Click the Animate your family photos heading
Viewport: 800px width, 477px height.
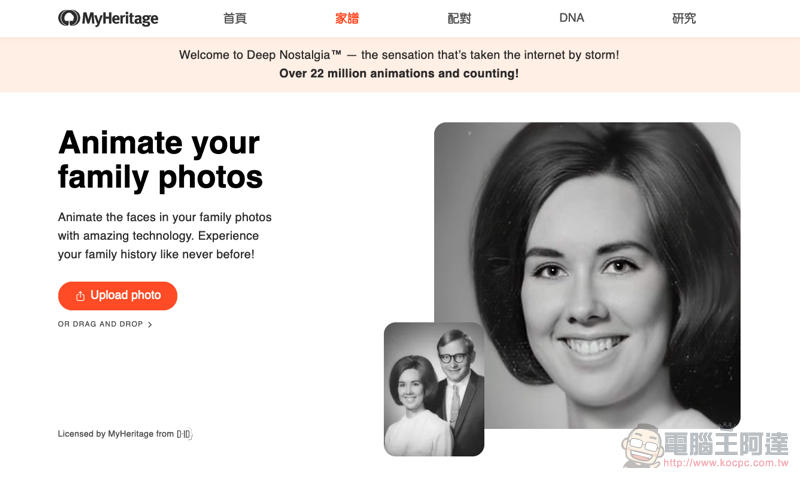tap(160, 160)
